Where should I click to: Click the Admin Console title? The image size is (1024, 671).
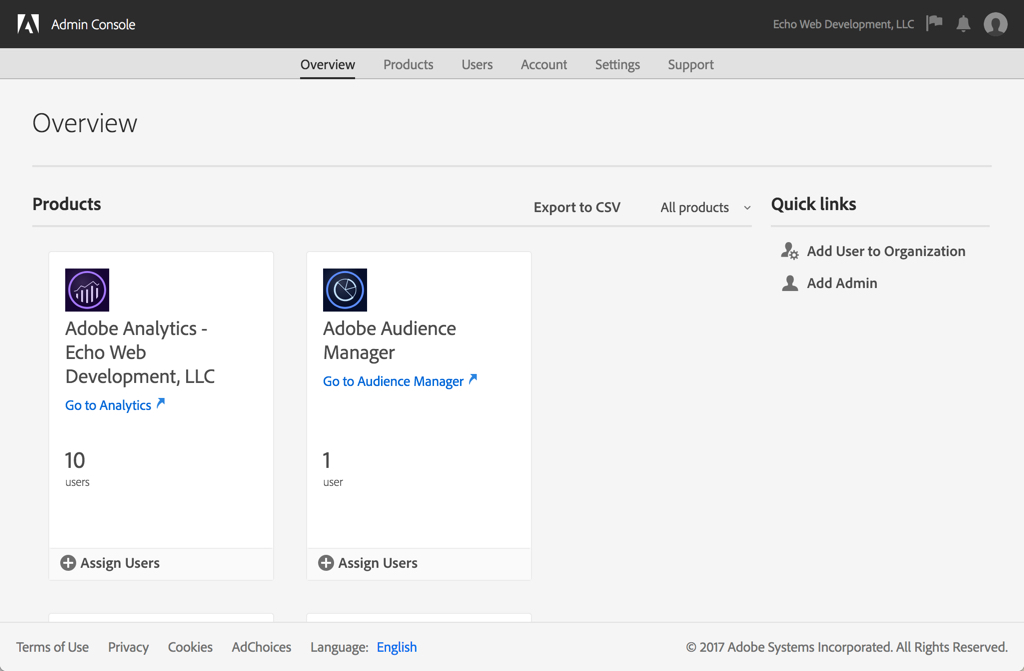coord(93,24)
